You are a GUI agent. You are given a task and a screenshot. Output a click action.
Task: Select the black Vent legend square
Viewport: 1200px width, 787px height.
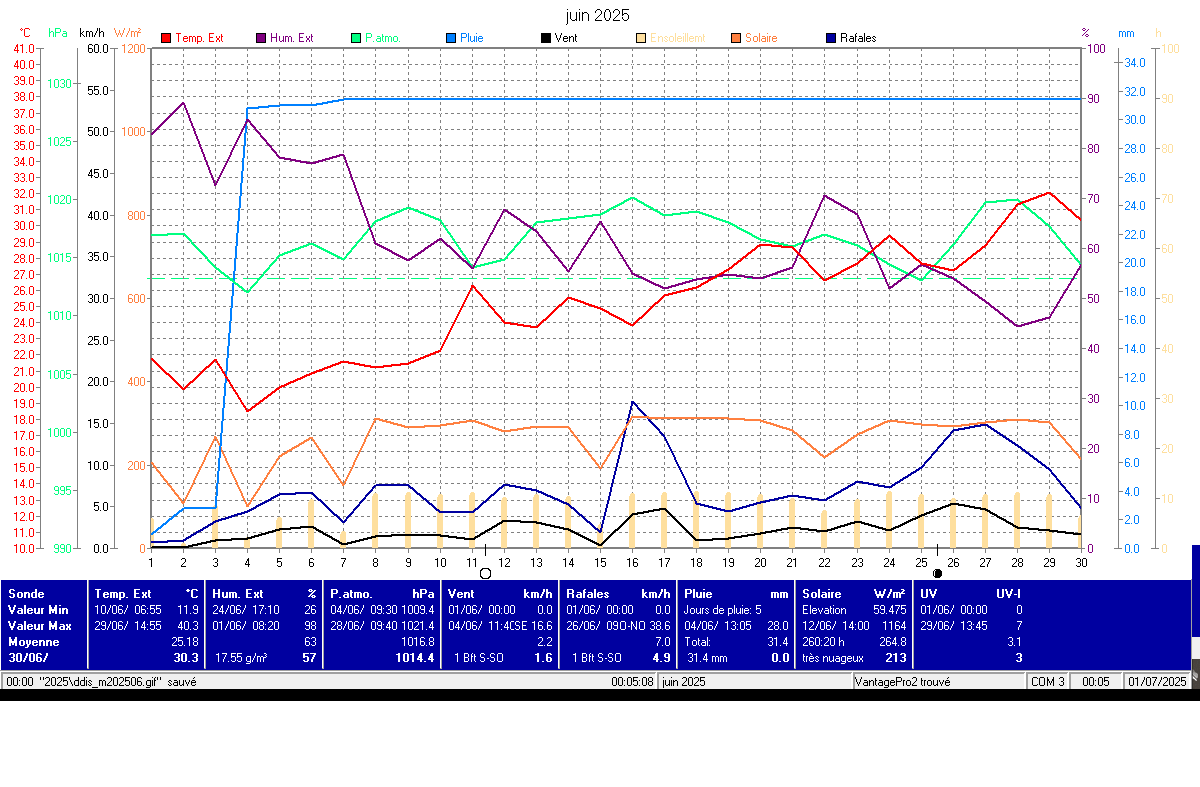click(x=545, y=38)
